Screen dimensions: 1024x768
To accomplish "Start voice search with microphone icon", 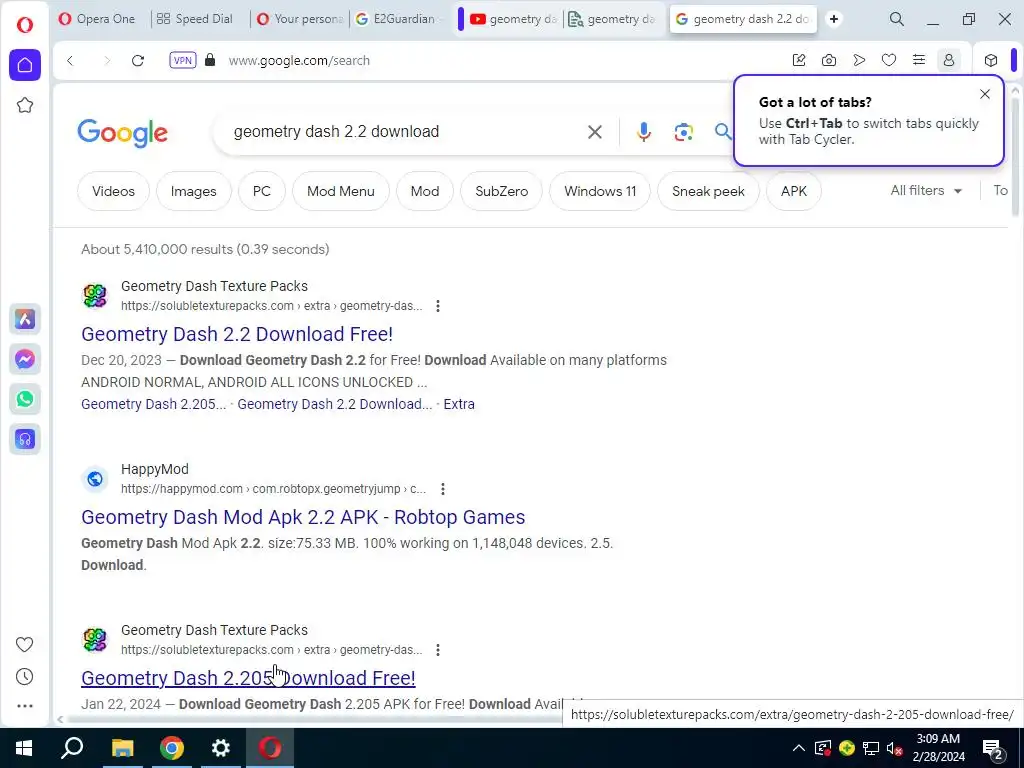I will coord(644,132).
